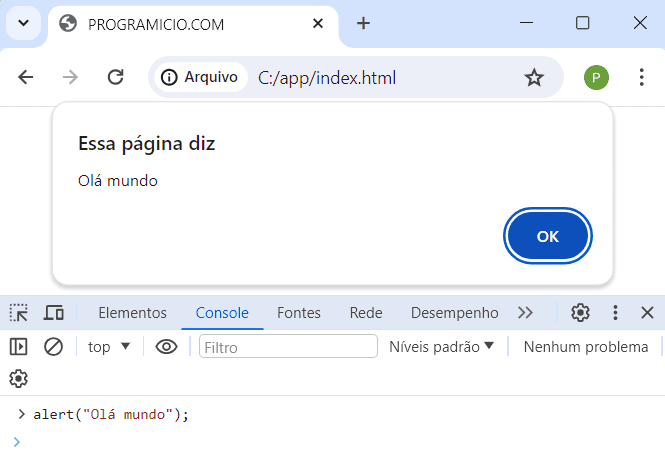Switch to the Fontes tab
Viewport: 665px width, 456px height.
299,313
